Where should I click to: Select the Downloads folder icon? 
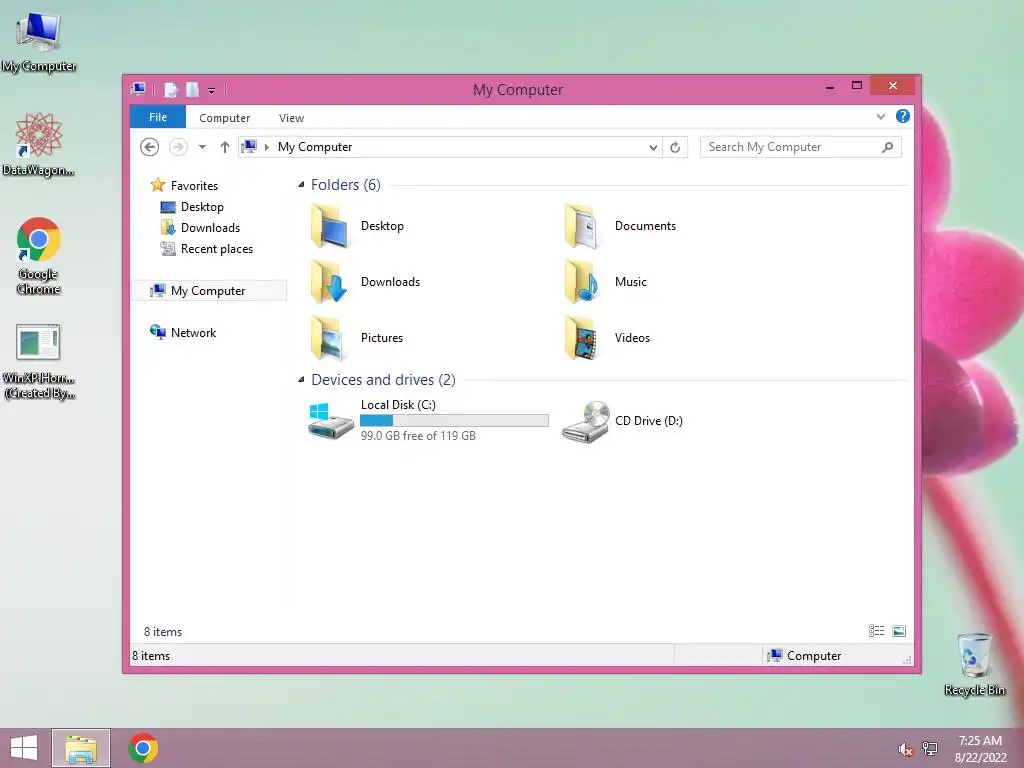[330, 281]
